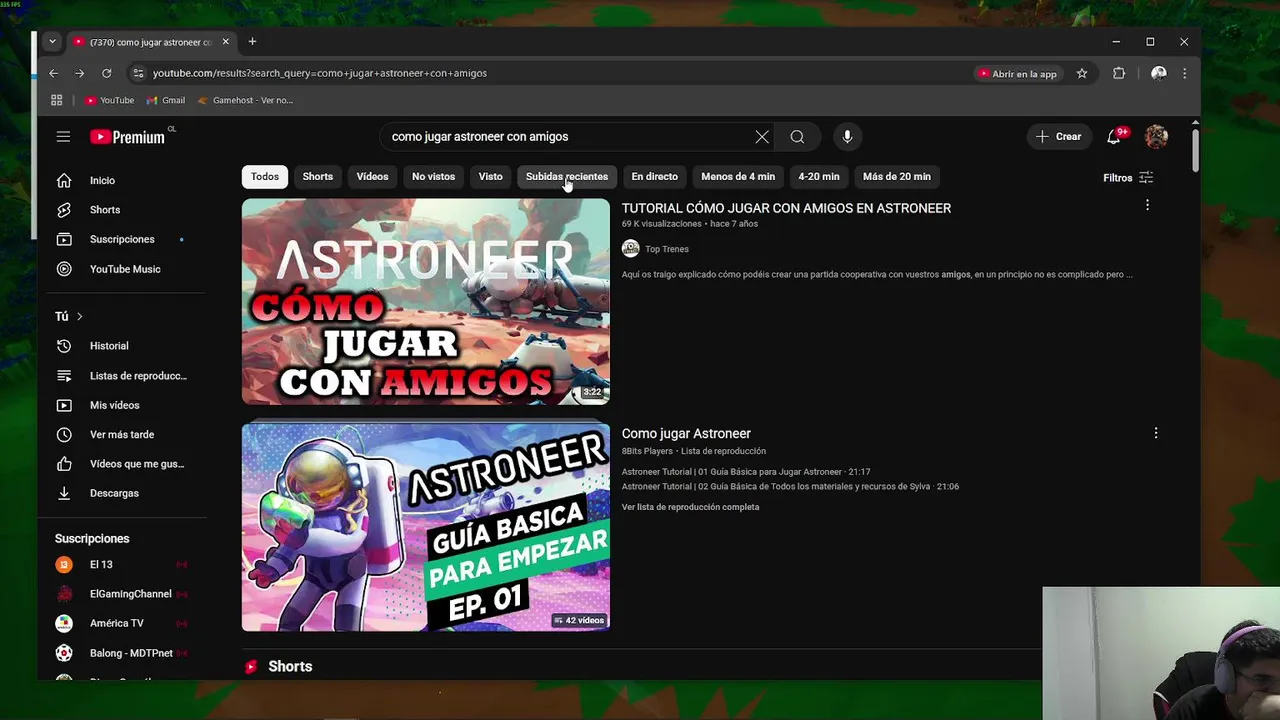Open Suscripciones in the sidebar
Image resolution: width=1280 pixels, height=720 pixels.
pos(122,239)
